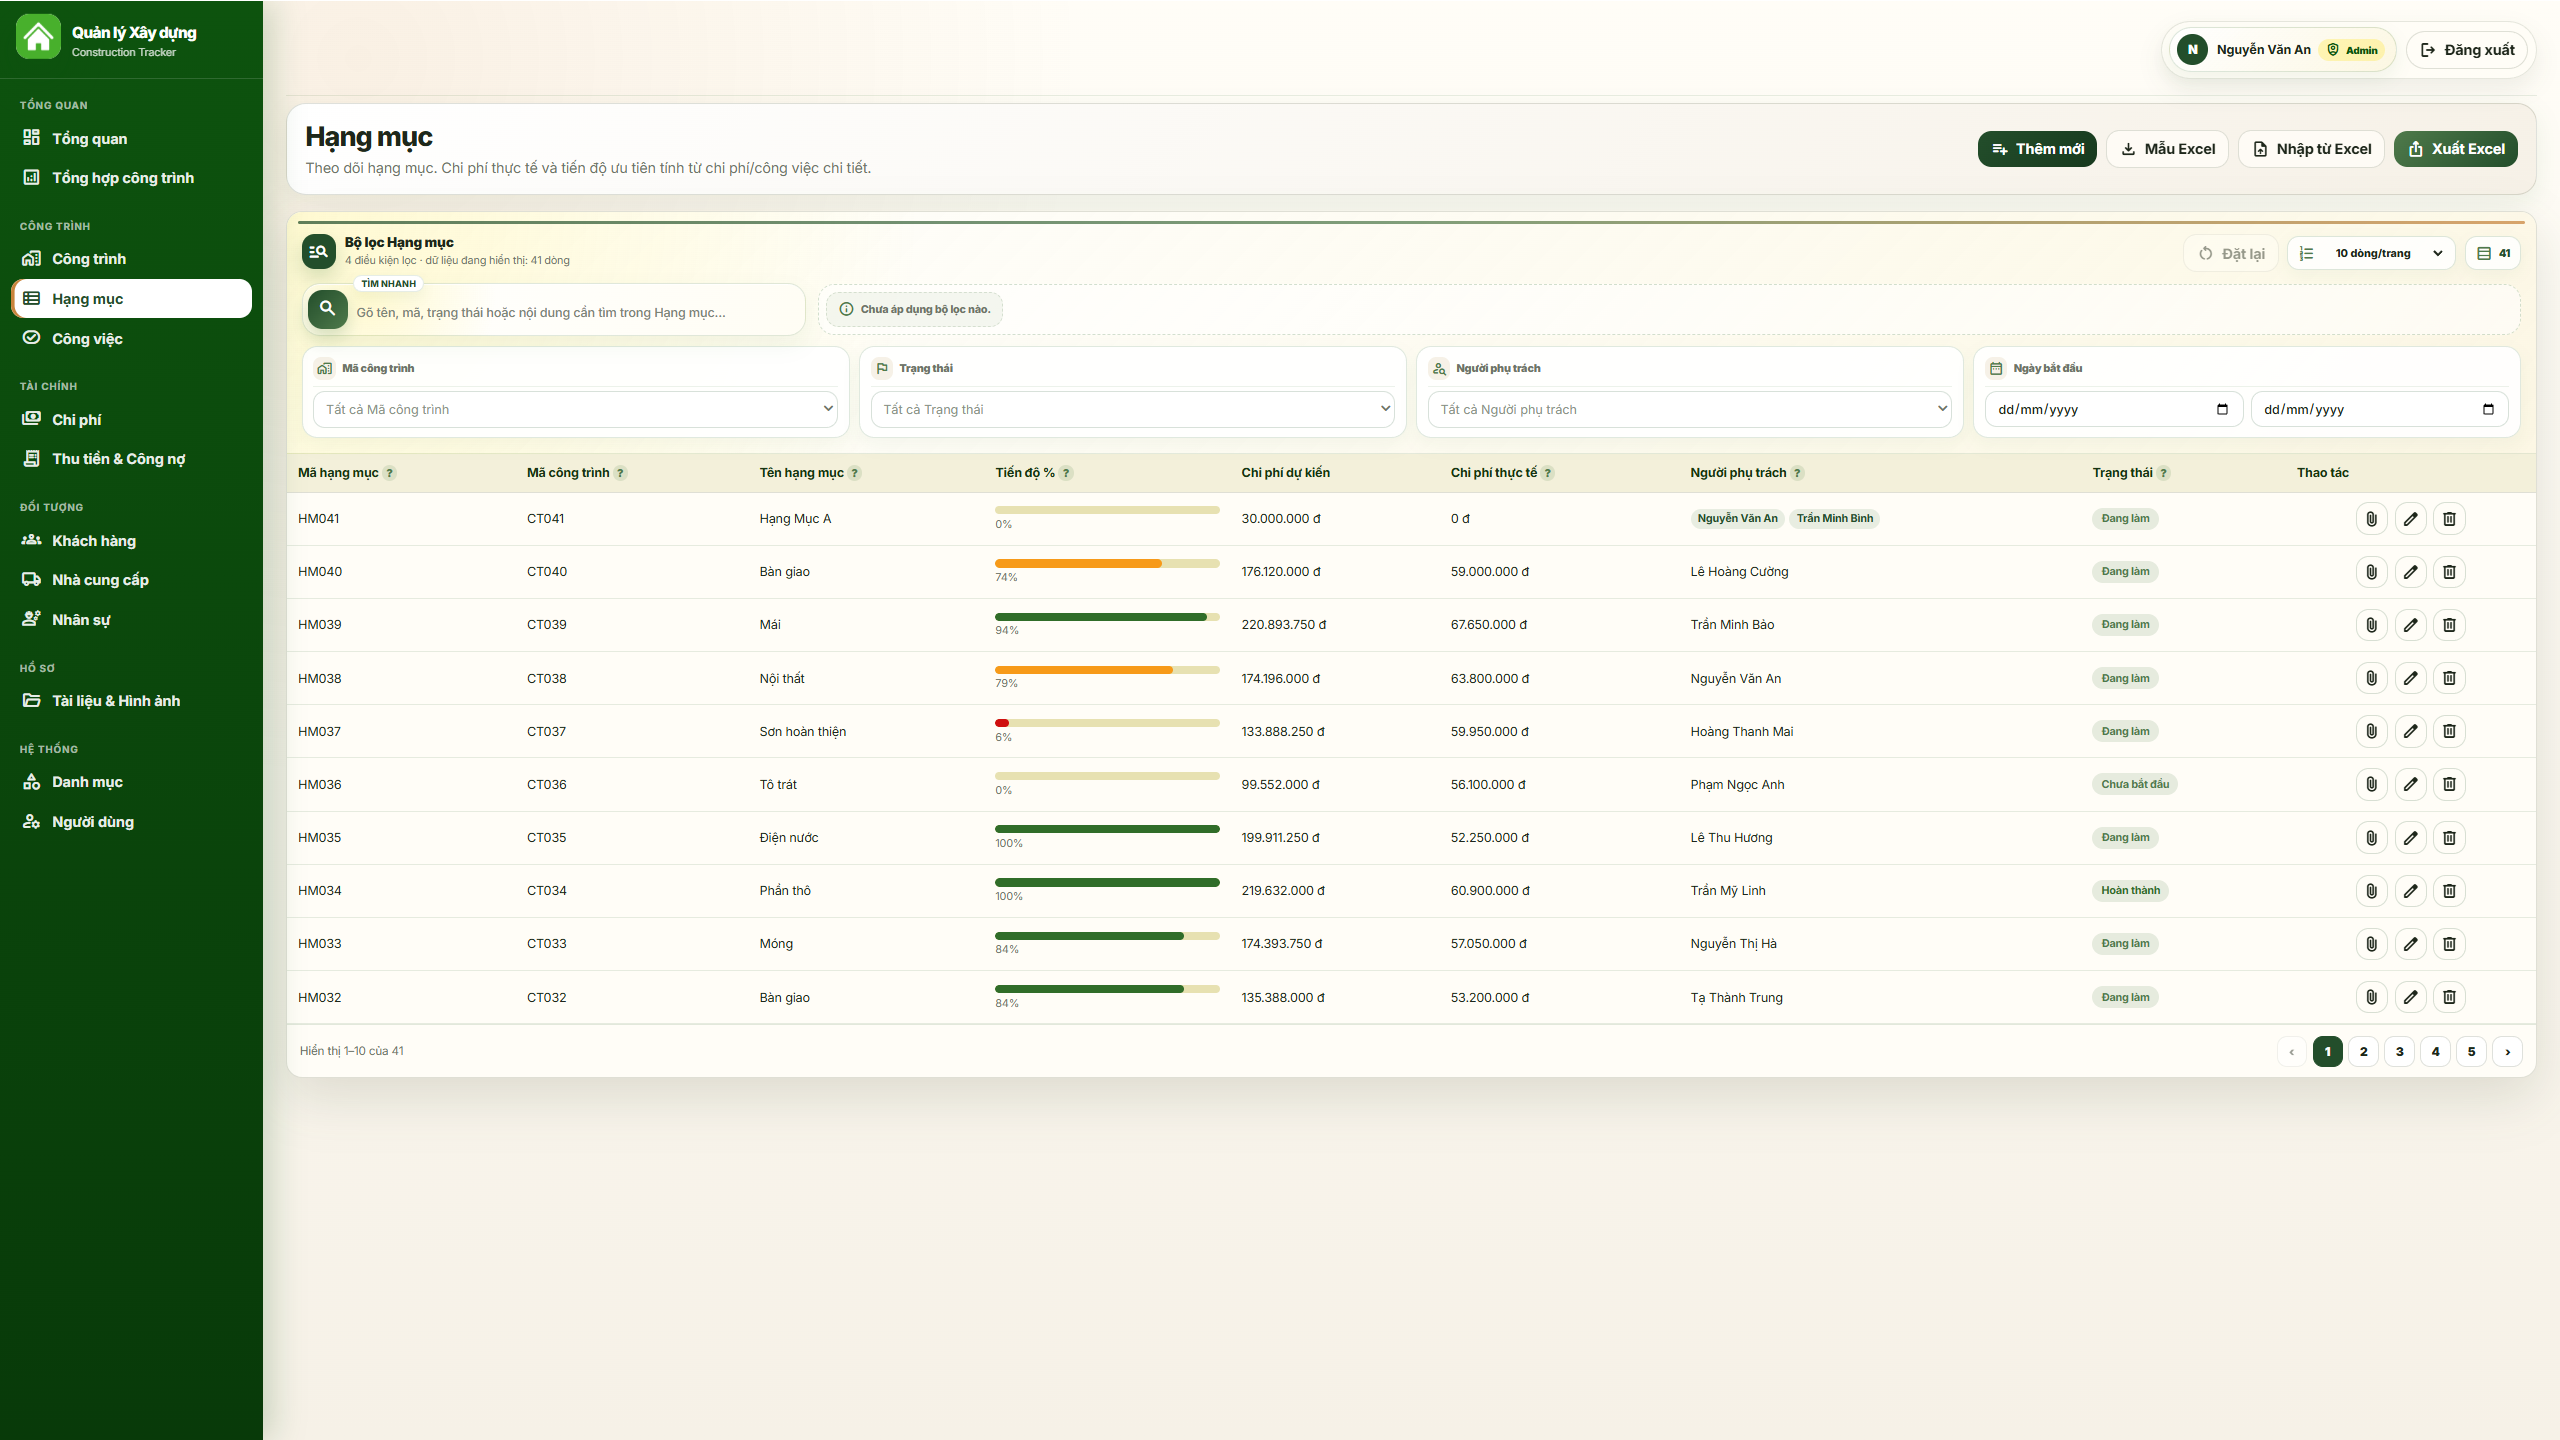Viewport: 2560px width, 1440px height.
Task: Click the home logo Quản lý Xây dựng
Action: point(38,38)
